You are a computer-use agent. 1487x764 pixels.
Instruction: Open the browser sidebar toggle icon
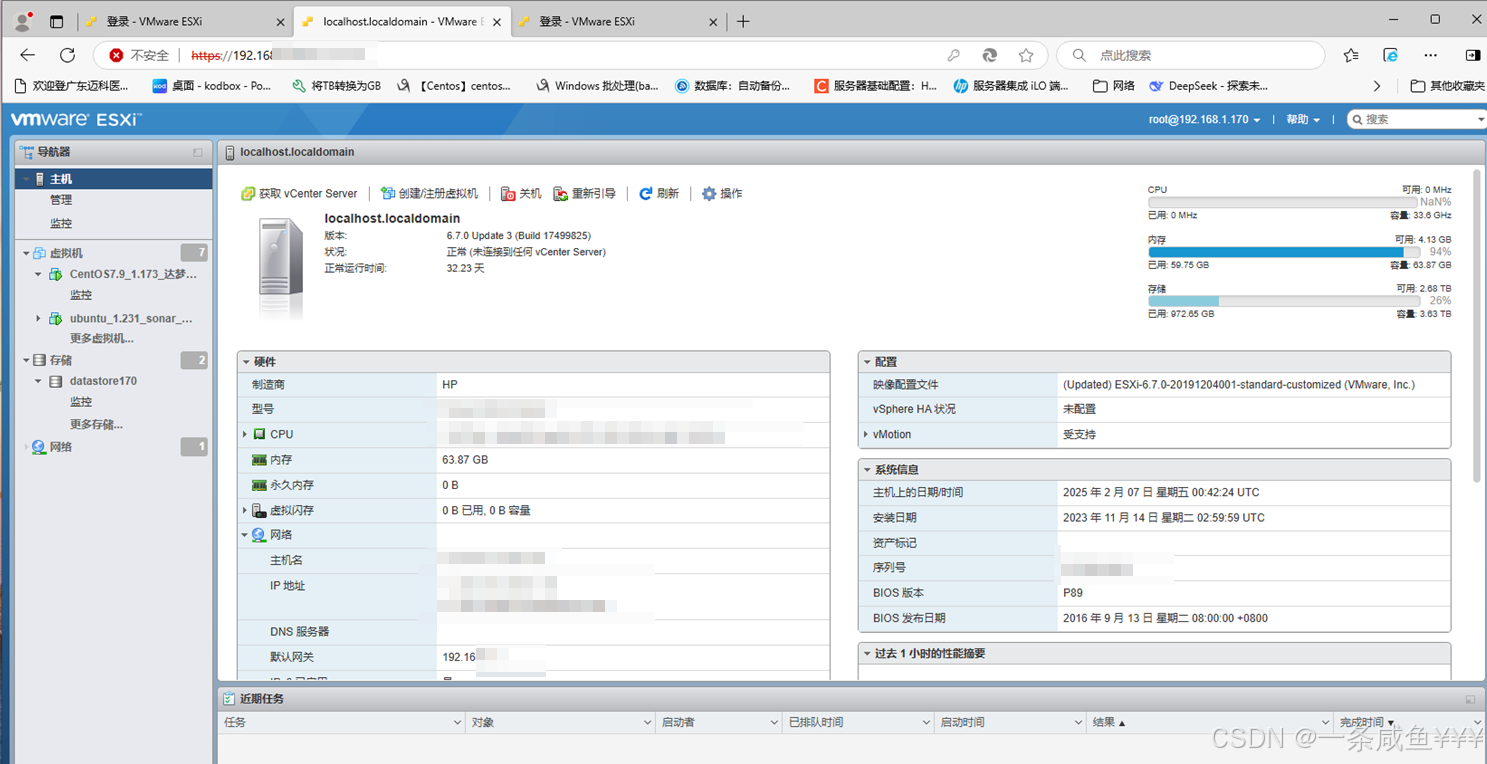point(1473,55)
